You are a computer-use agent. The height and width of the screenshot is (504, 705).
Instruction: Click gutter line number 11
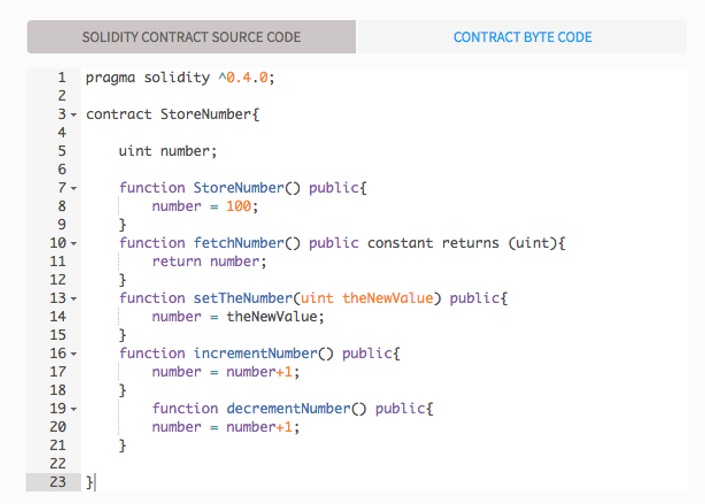coord(58,262)
